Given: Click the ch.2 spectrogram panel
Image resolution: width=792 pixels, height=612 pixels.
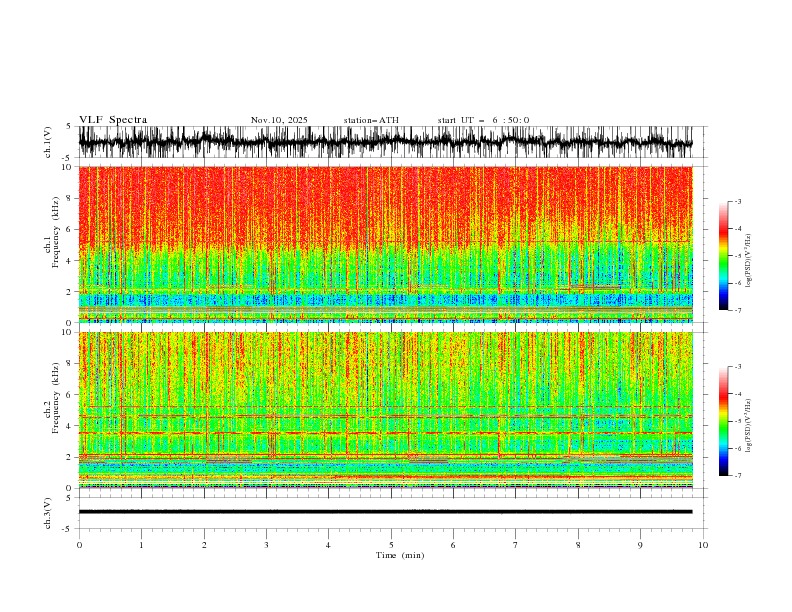Looking at the screenshot, I should point(385,410).
